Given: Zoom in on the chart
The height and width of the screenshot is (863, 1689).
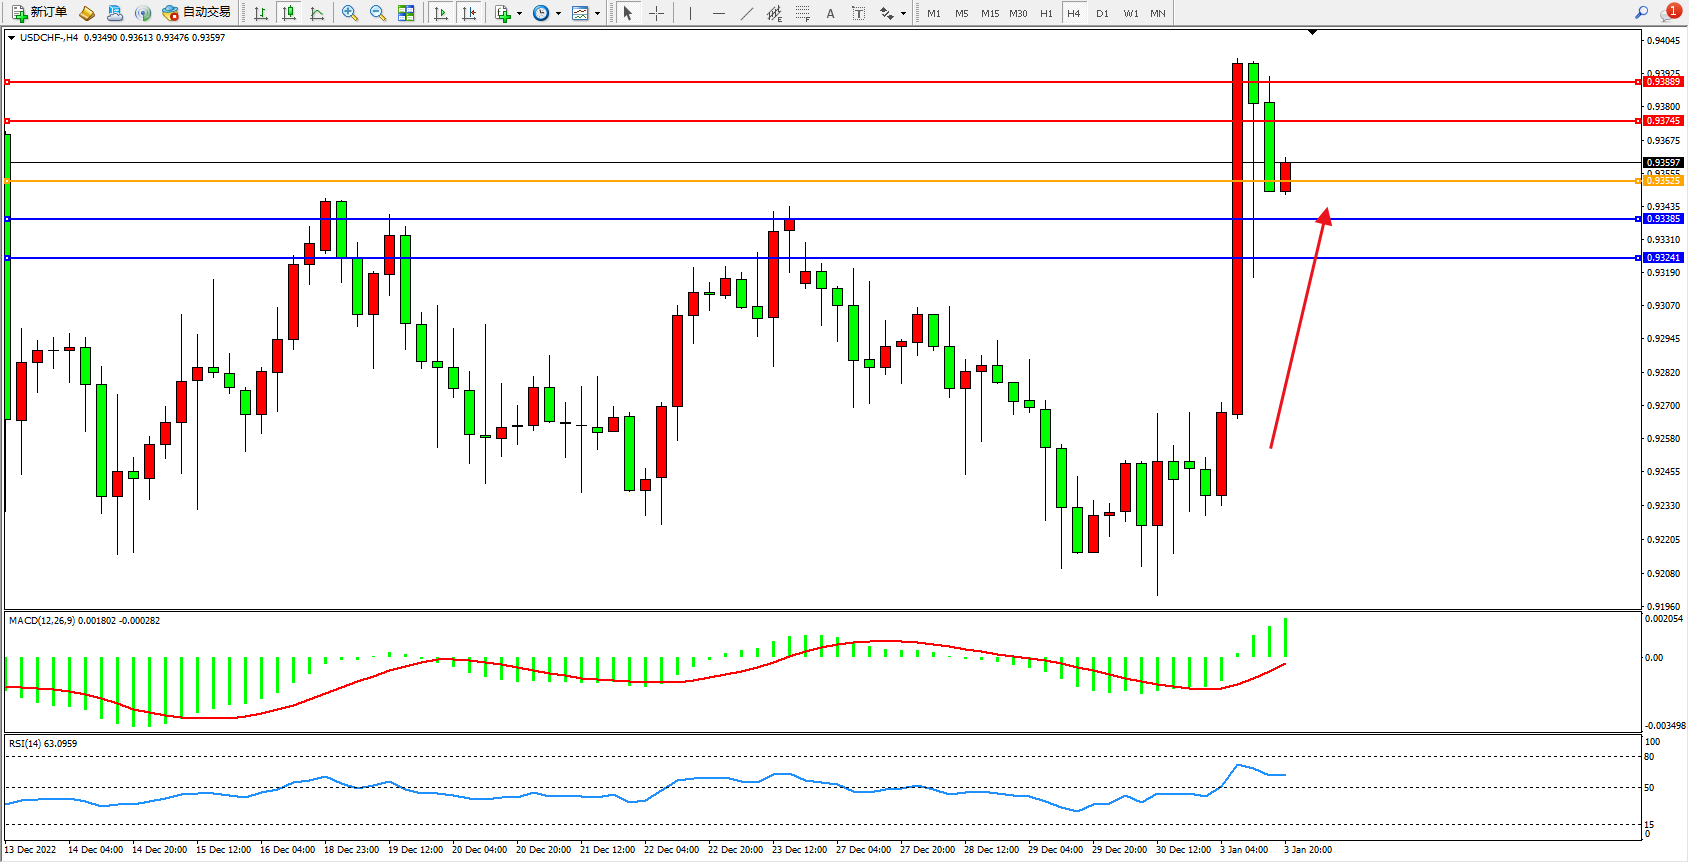Looking at the screenshot, I should tap(350, 13).
